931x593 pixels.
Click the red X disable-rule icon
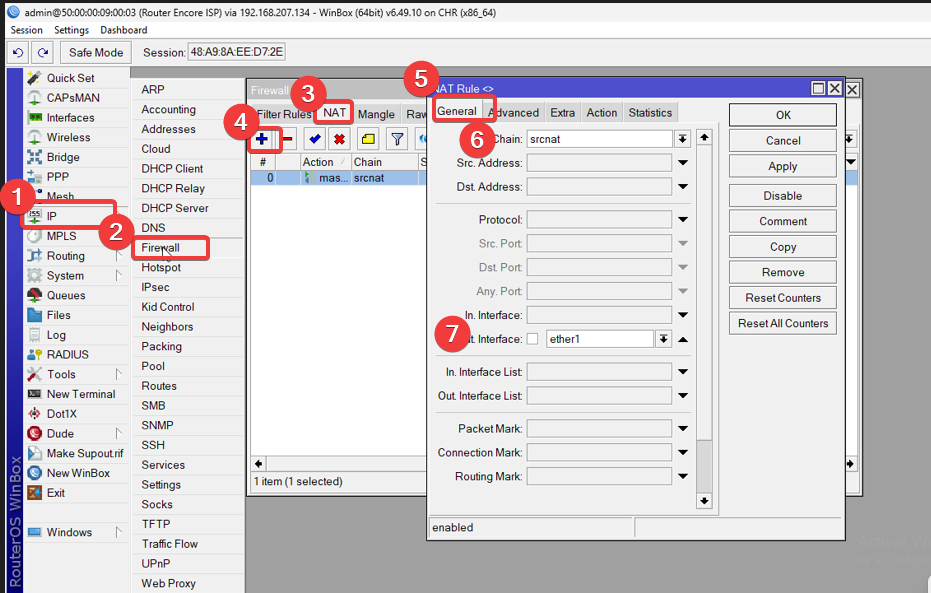(x=340, y=139)
